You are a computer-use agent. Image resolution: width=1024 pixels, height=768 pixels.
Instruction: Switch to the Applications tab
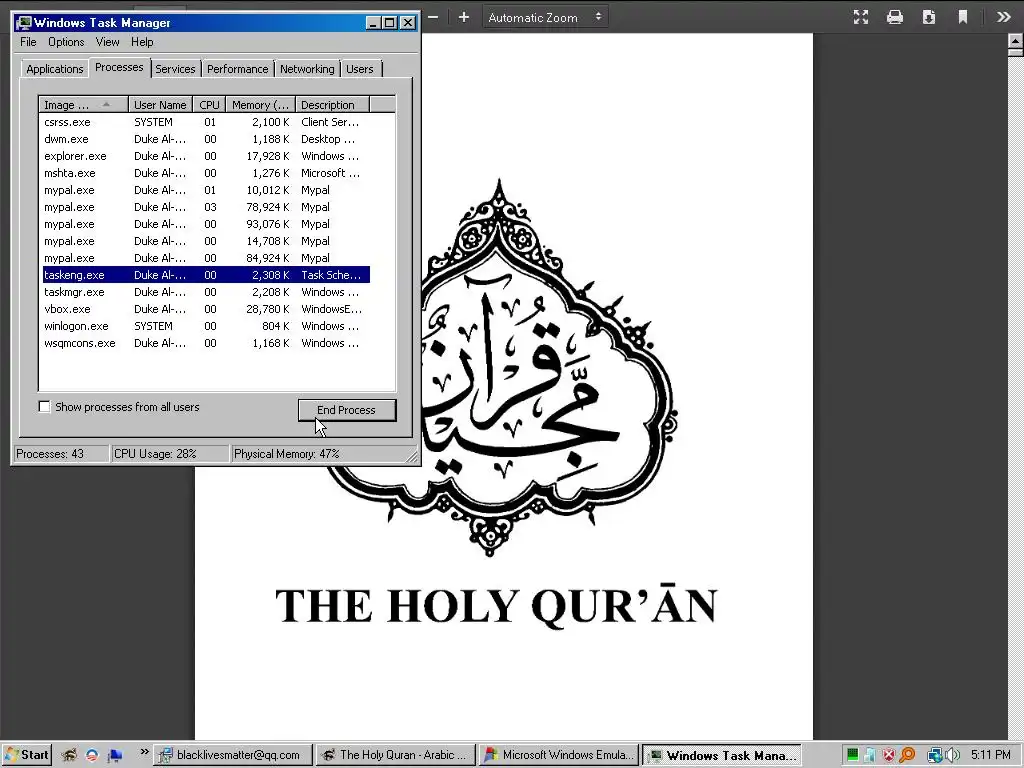pos(55,69)
